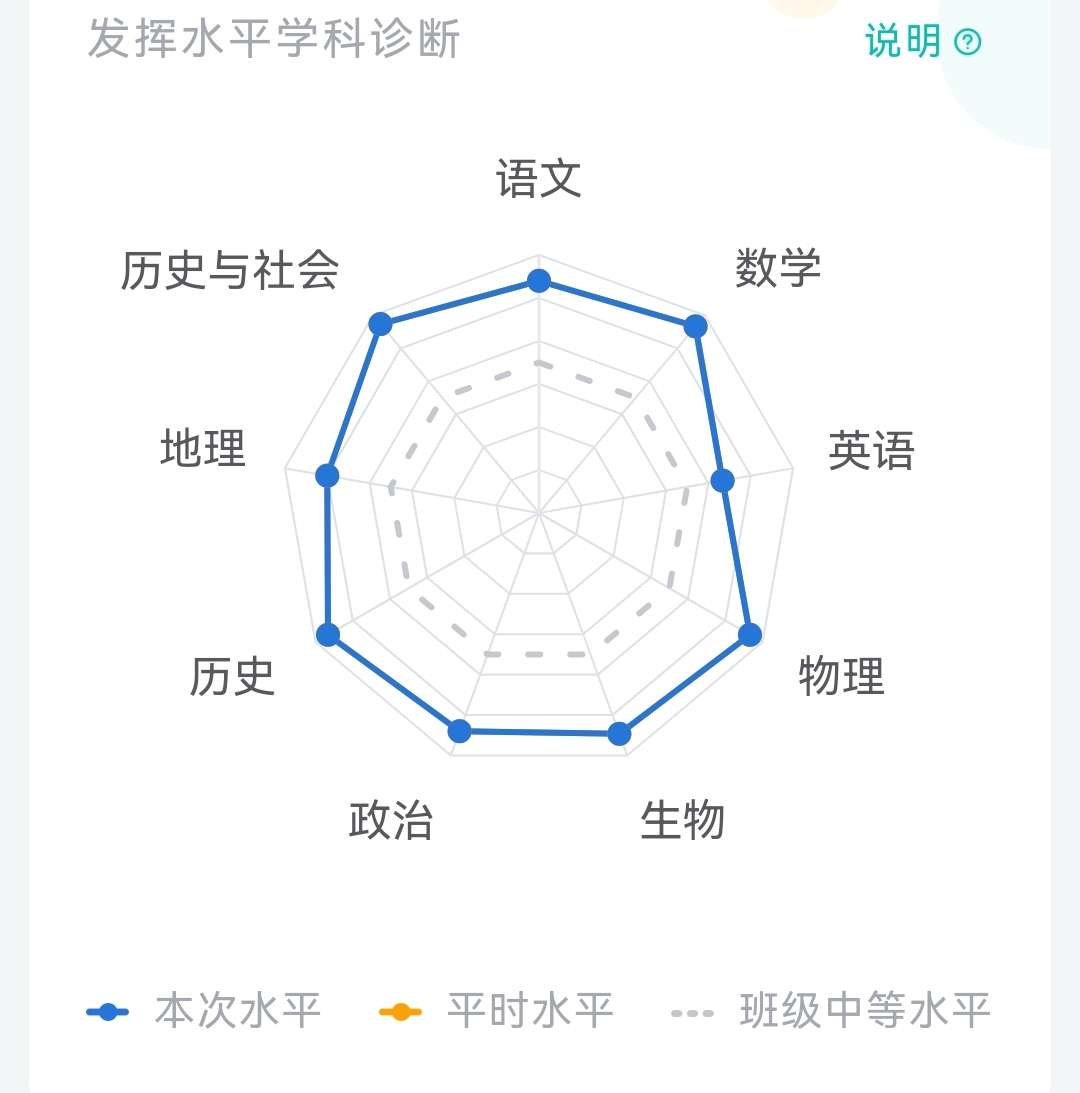Click the 地理 data point on radar
The image size is (1080, 1093).
(327, 475)
